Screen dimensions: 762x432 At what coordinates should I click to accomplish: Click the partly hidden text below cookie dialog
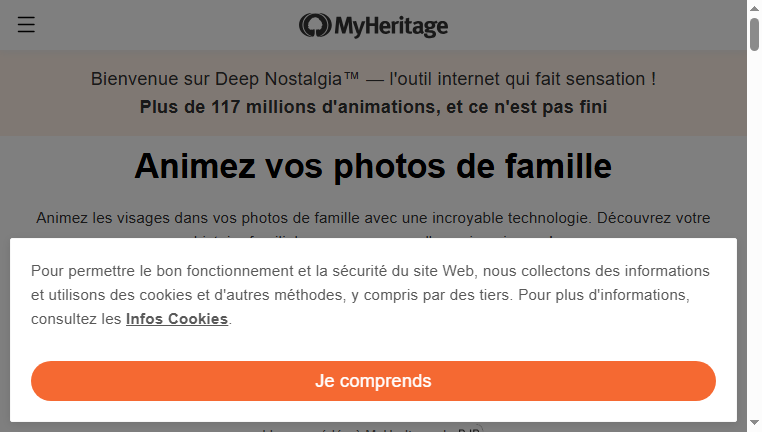372,429
